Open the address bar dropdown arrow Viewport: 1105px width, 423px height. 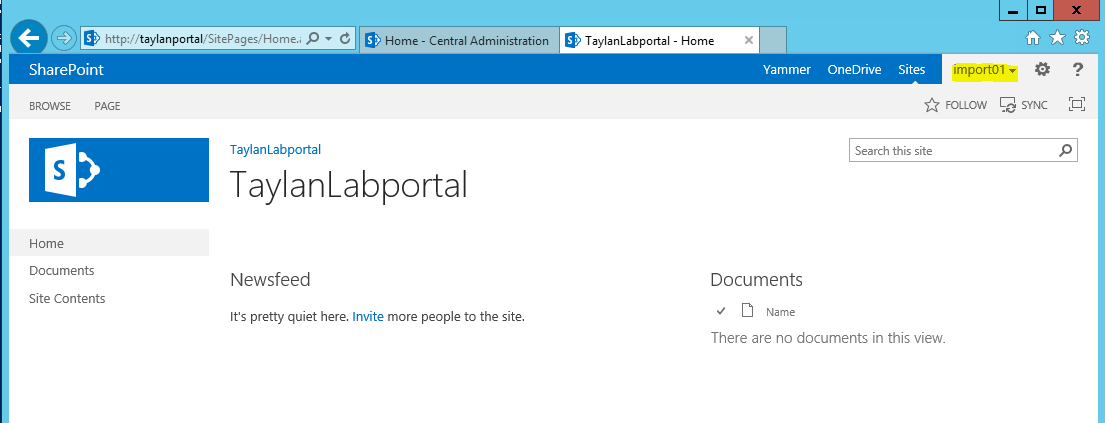(x=328, y=39)
